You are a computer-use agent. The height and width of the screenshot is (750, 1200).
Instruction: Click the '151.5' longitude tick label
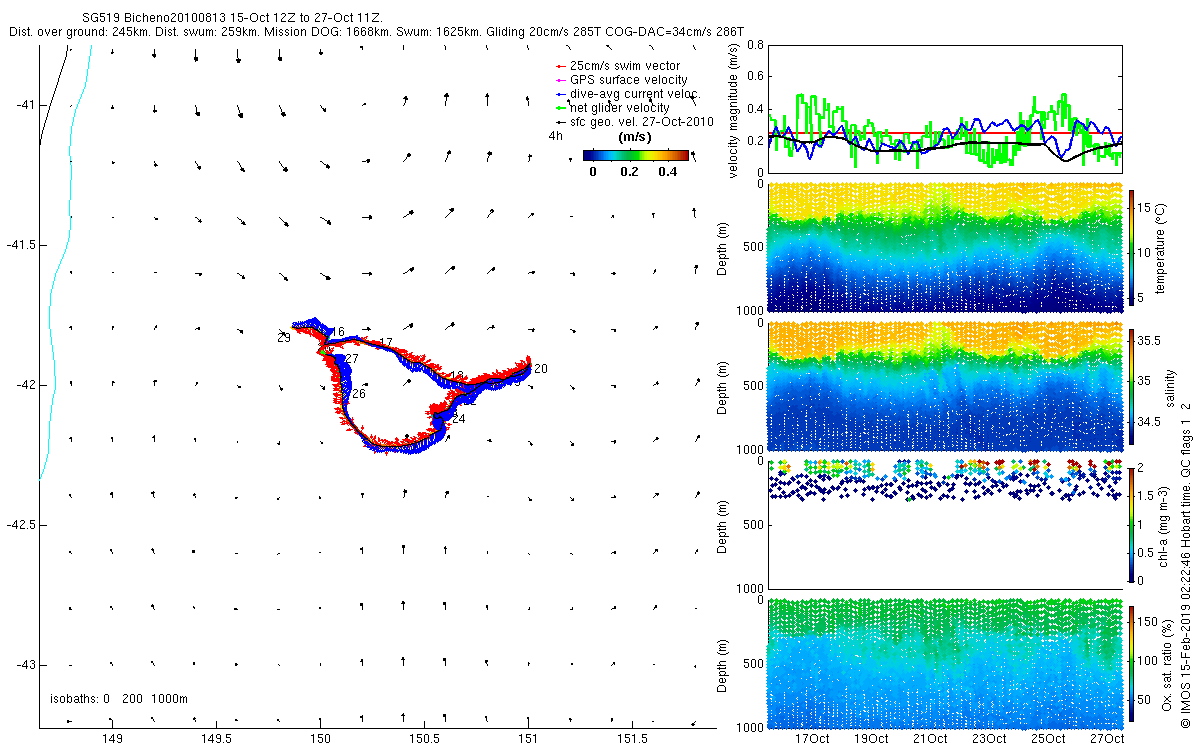click(x=632, y=739)
